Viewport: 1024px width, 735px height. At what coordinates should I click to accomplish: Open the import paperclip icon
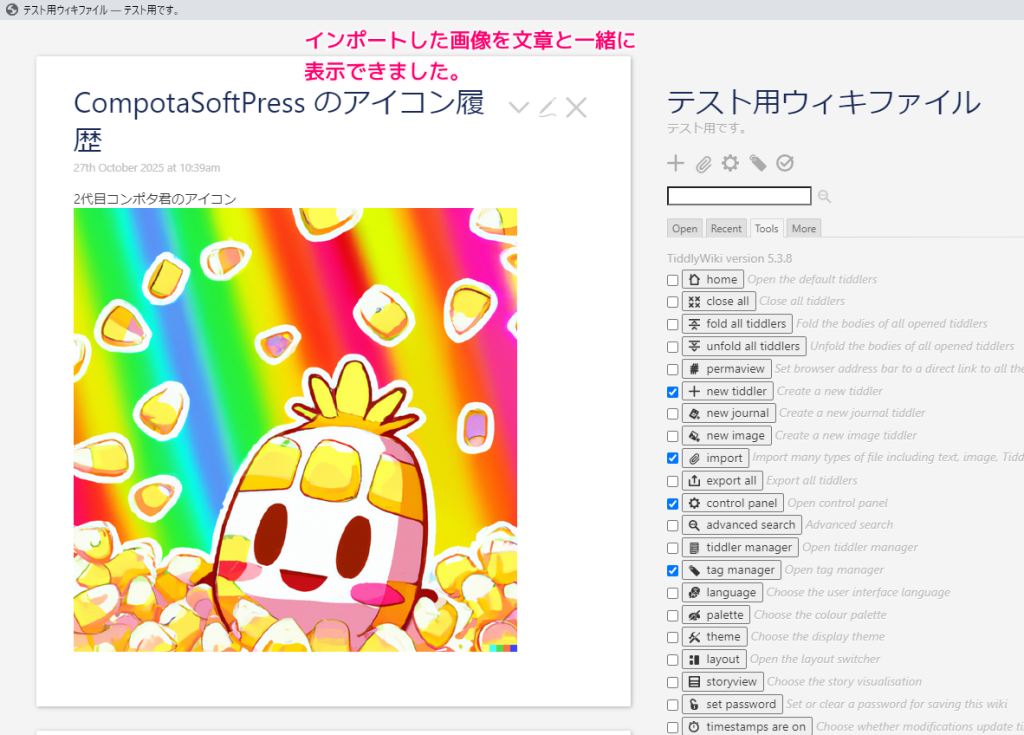coord(702,163)
